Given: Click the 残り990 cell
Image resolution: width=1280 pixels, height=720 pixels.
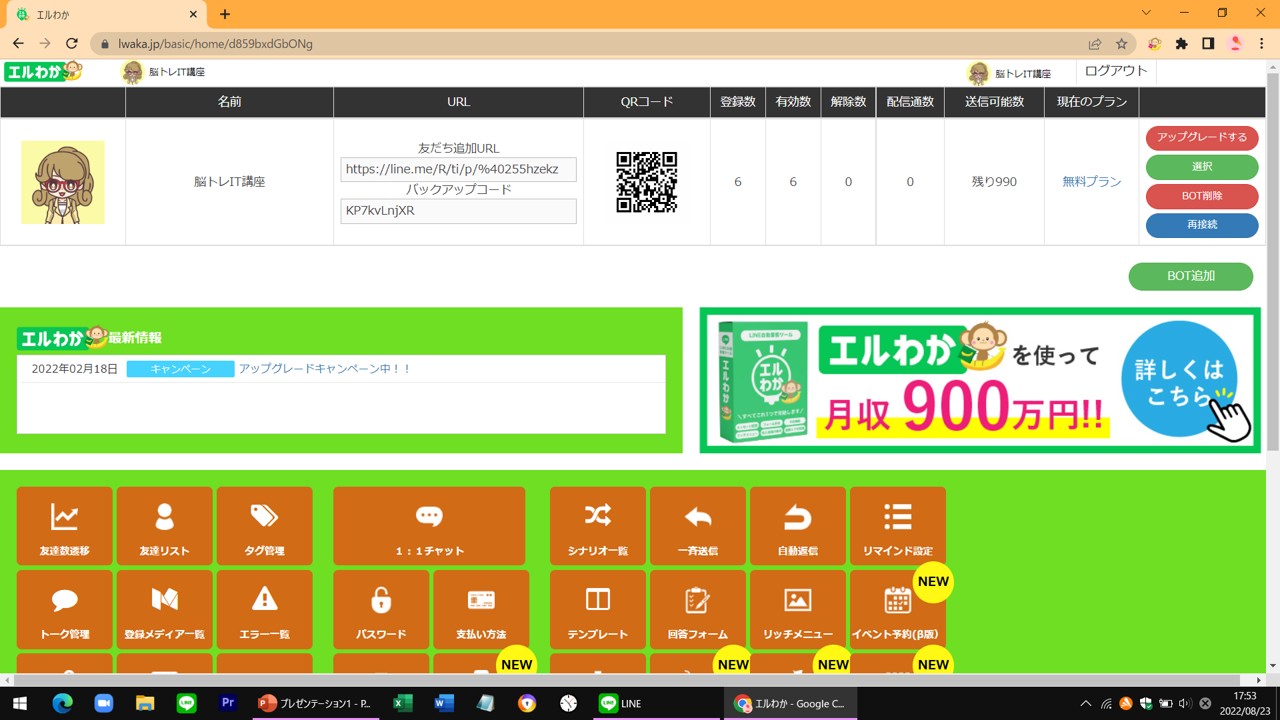Looking at the screenshot, I should coord(994,182).
